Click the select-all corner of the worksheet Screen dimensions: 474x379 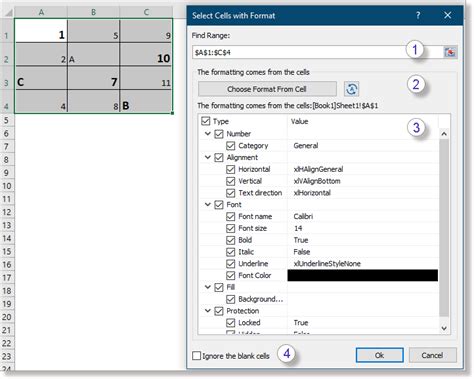7,13
